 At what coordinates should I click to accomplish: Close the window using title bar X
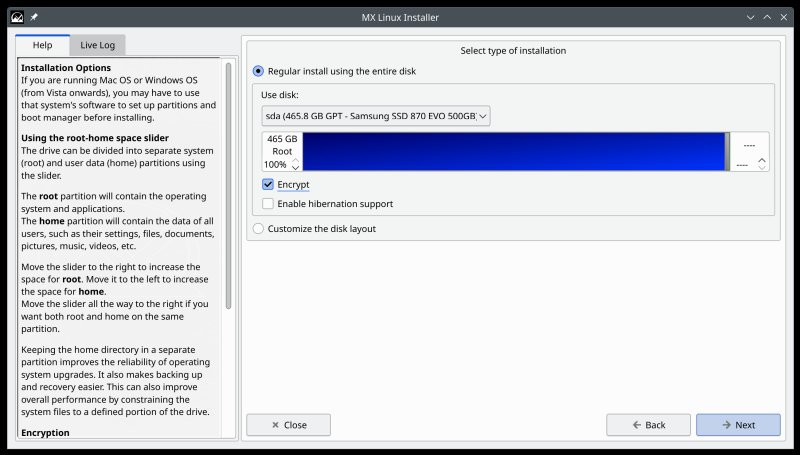click(784, 17)
